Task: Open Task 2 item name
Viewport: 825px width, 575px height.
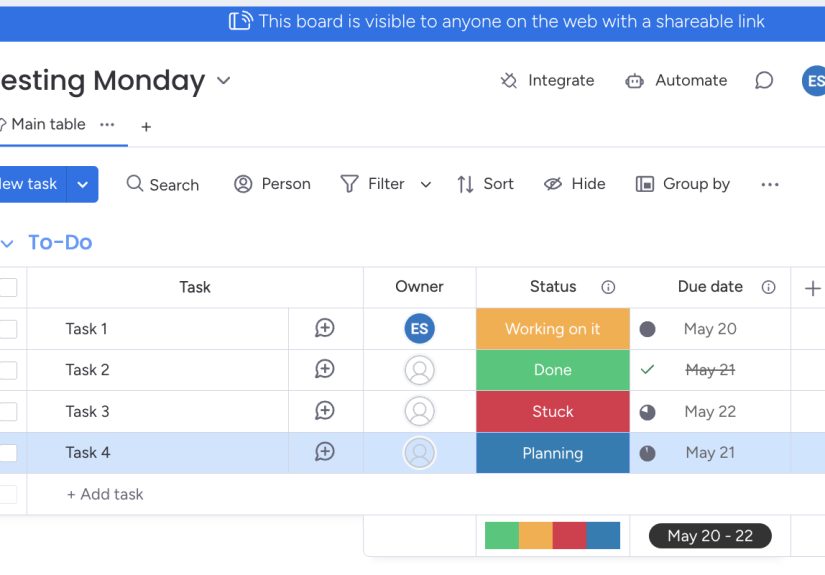Action: pyautogui.click(x=87, y=370)
